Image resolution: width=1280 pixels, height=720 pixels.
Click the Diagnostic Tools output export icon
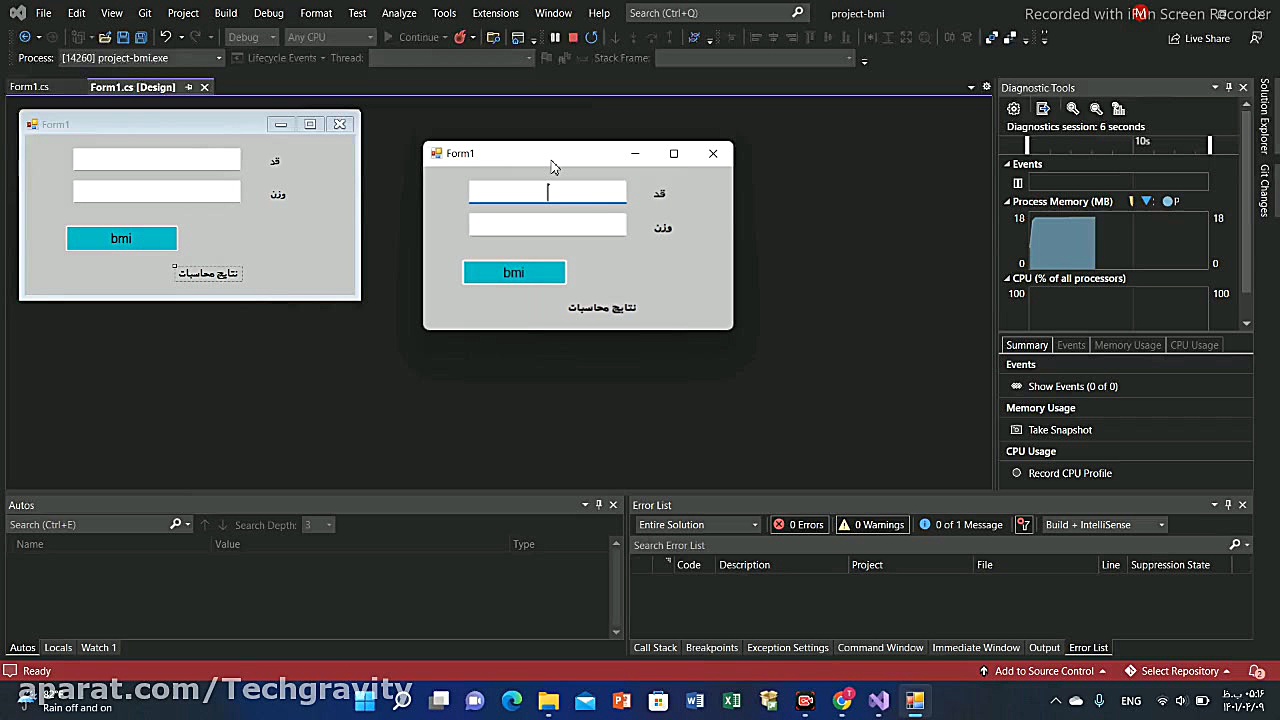1043,108
